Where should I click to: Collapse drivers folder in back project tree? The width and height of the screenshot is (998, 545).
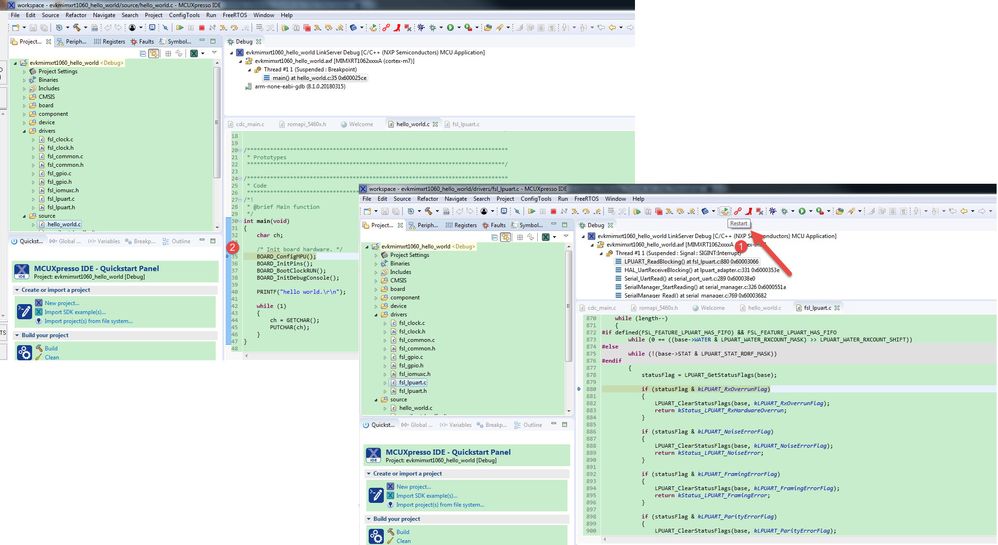click(x=25, y=131)
